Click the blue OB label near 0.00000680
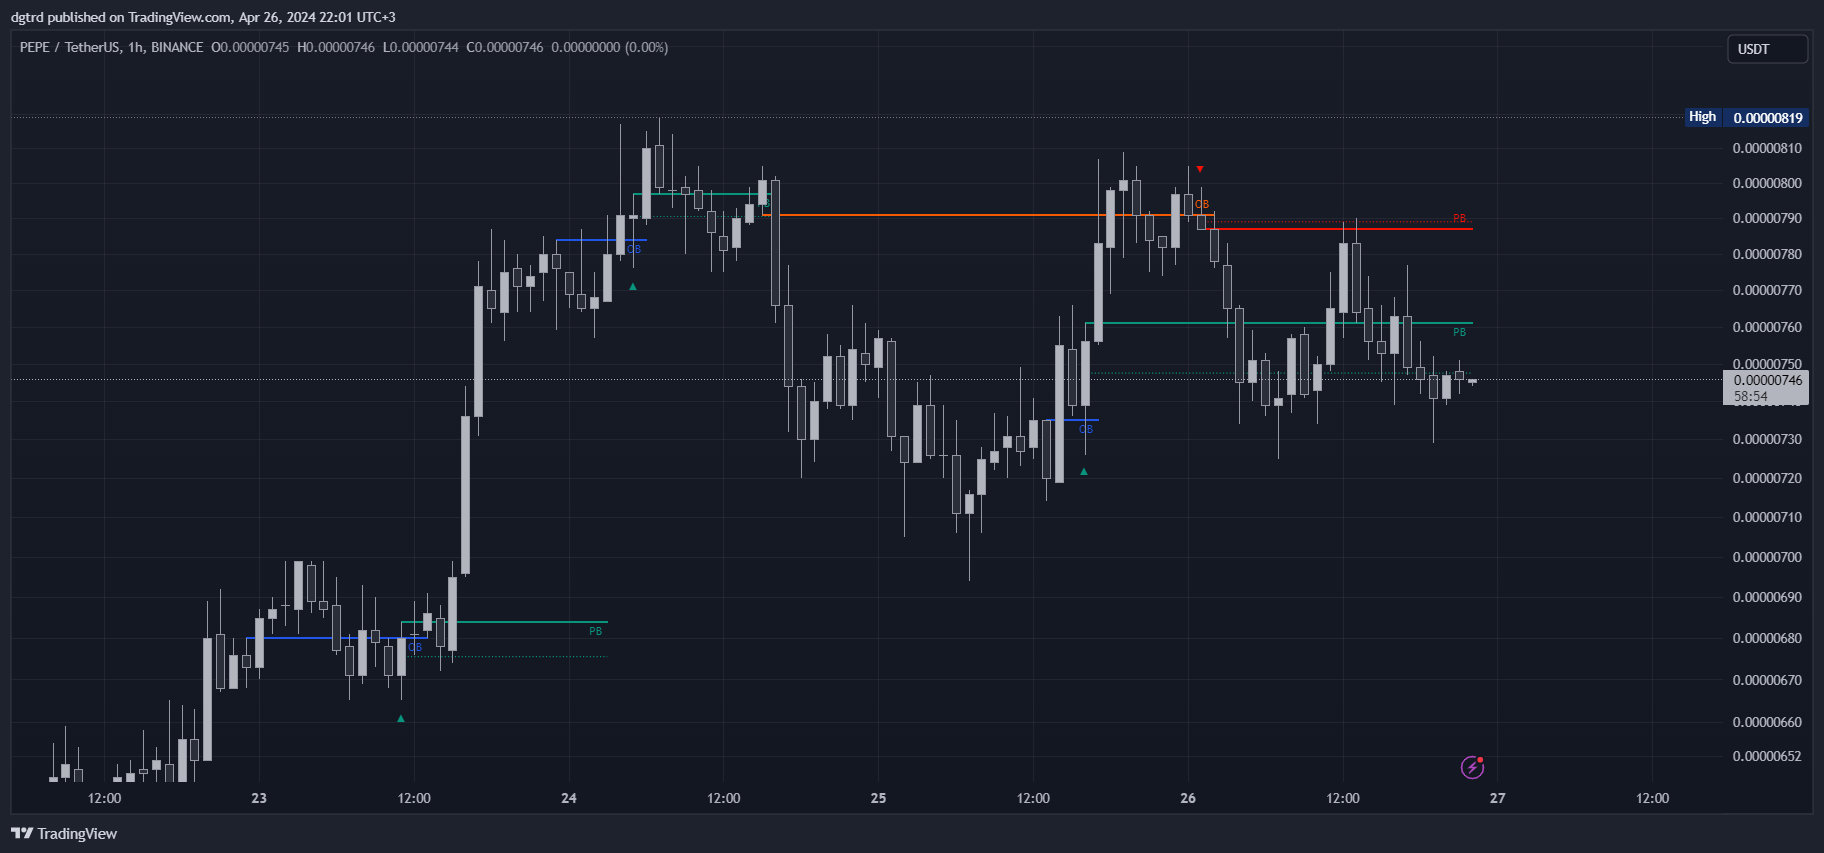The height and width of the screenshot is (853, 1824). coord(415,648)
